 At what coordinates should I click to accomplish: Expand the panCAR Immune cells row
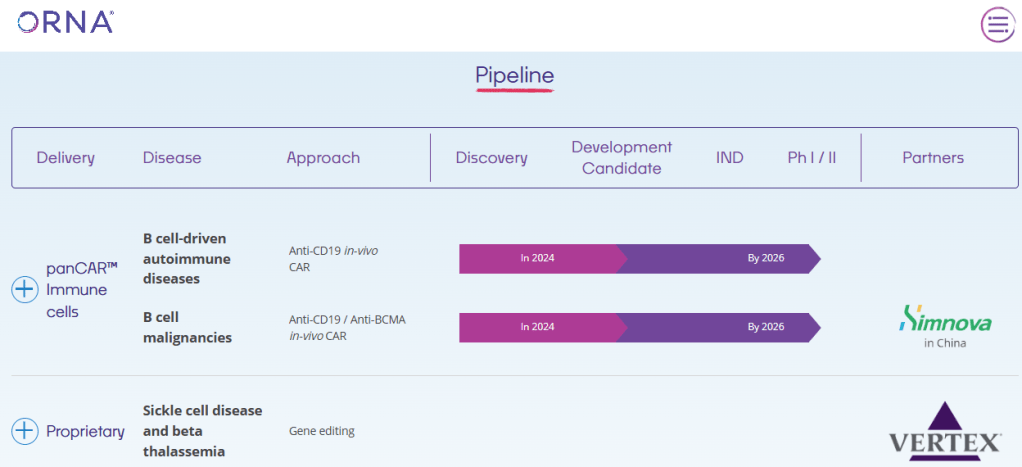(x=25, y=290)
